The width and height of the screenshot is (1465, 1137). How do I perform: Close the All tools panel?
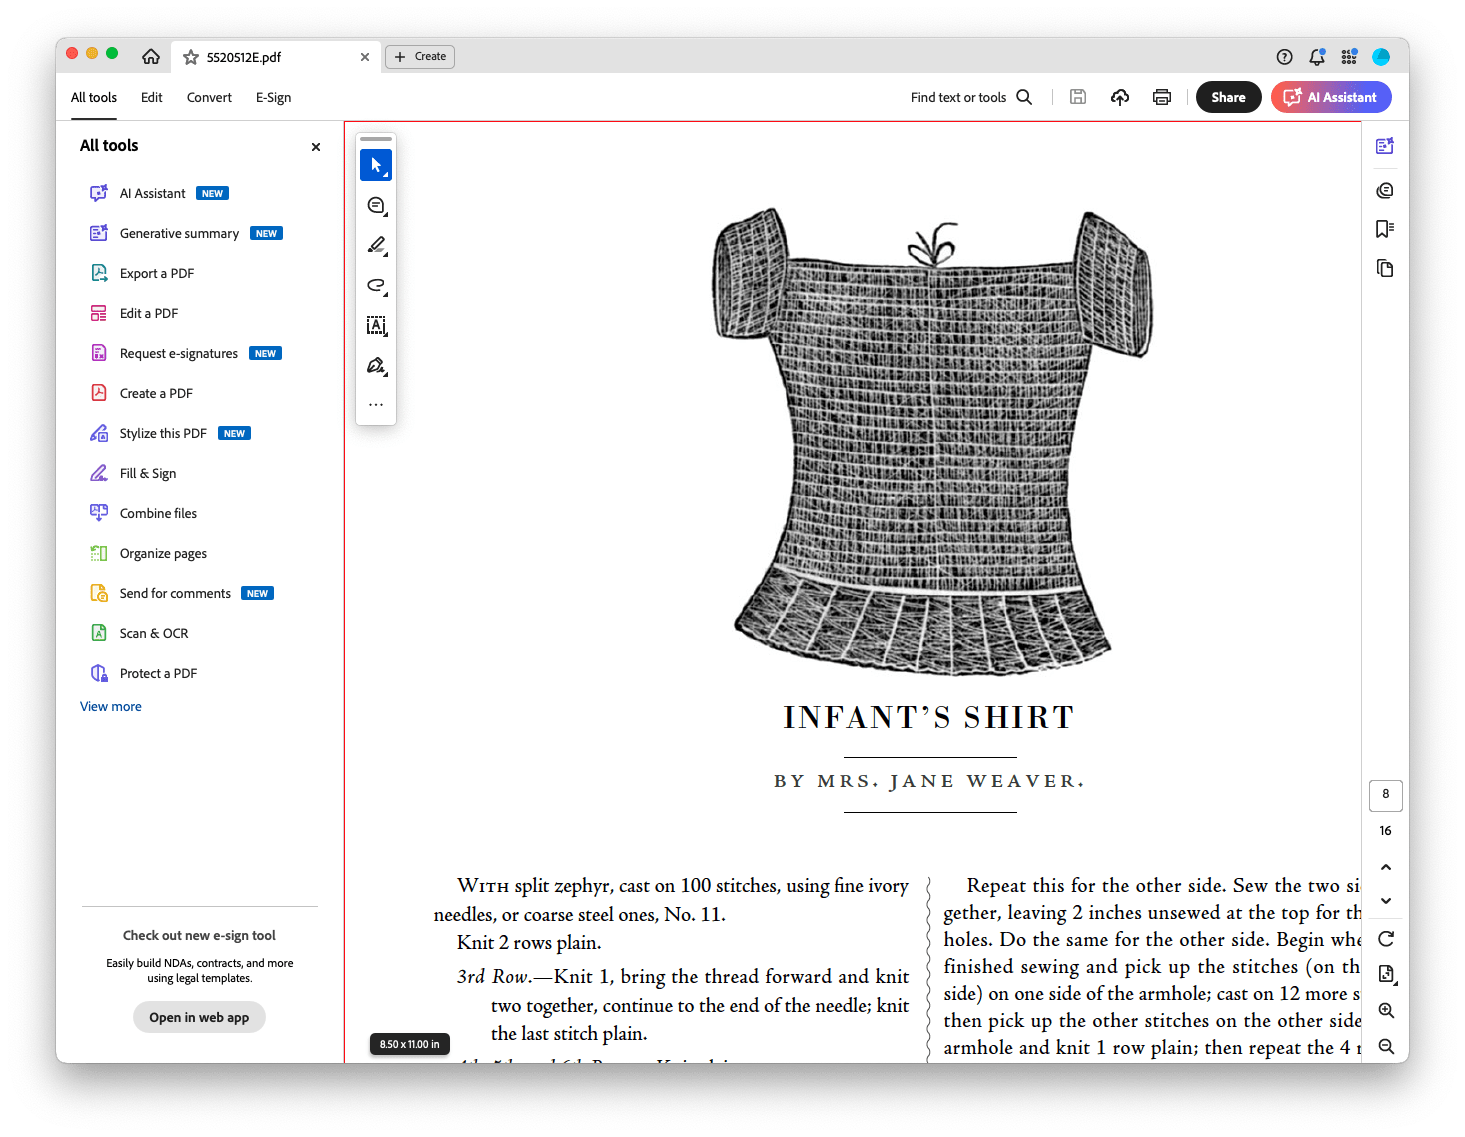tap(316, 147)
